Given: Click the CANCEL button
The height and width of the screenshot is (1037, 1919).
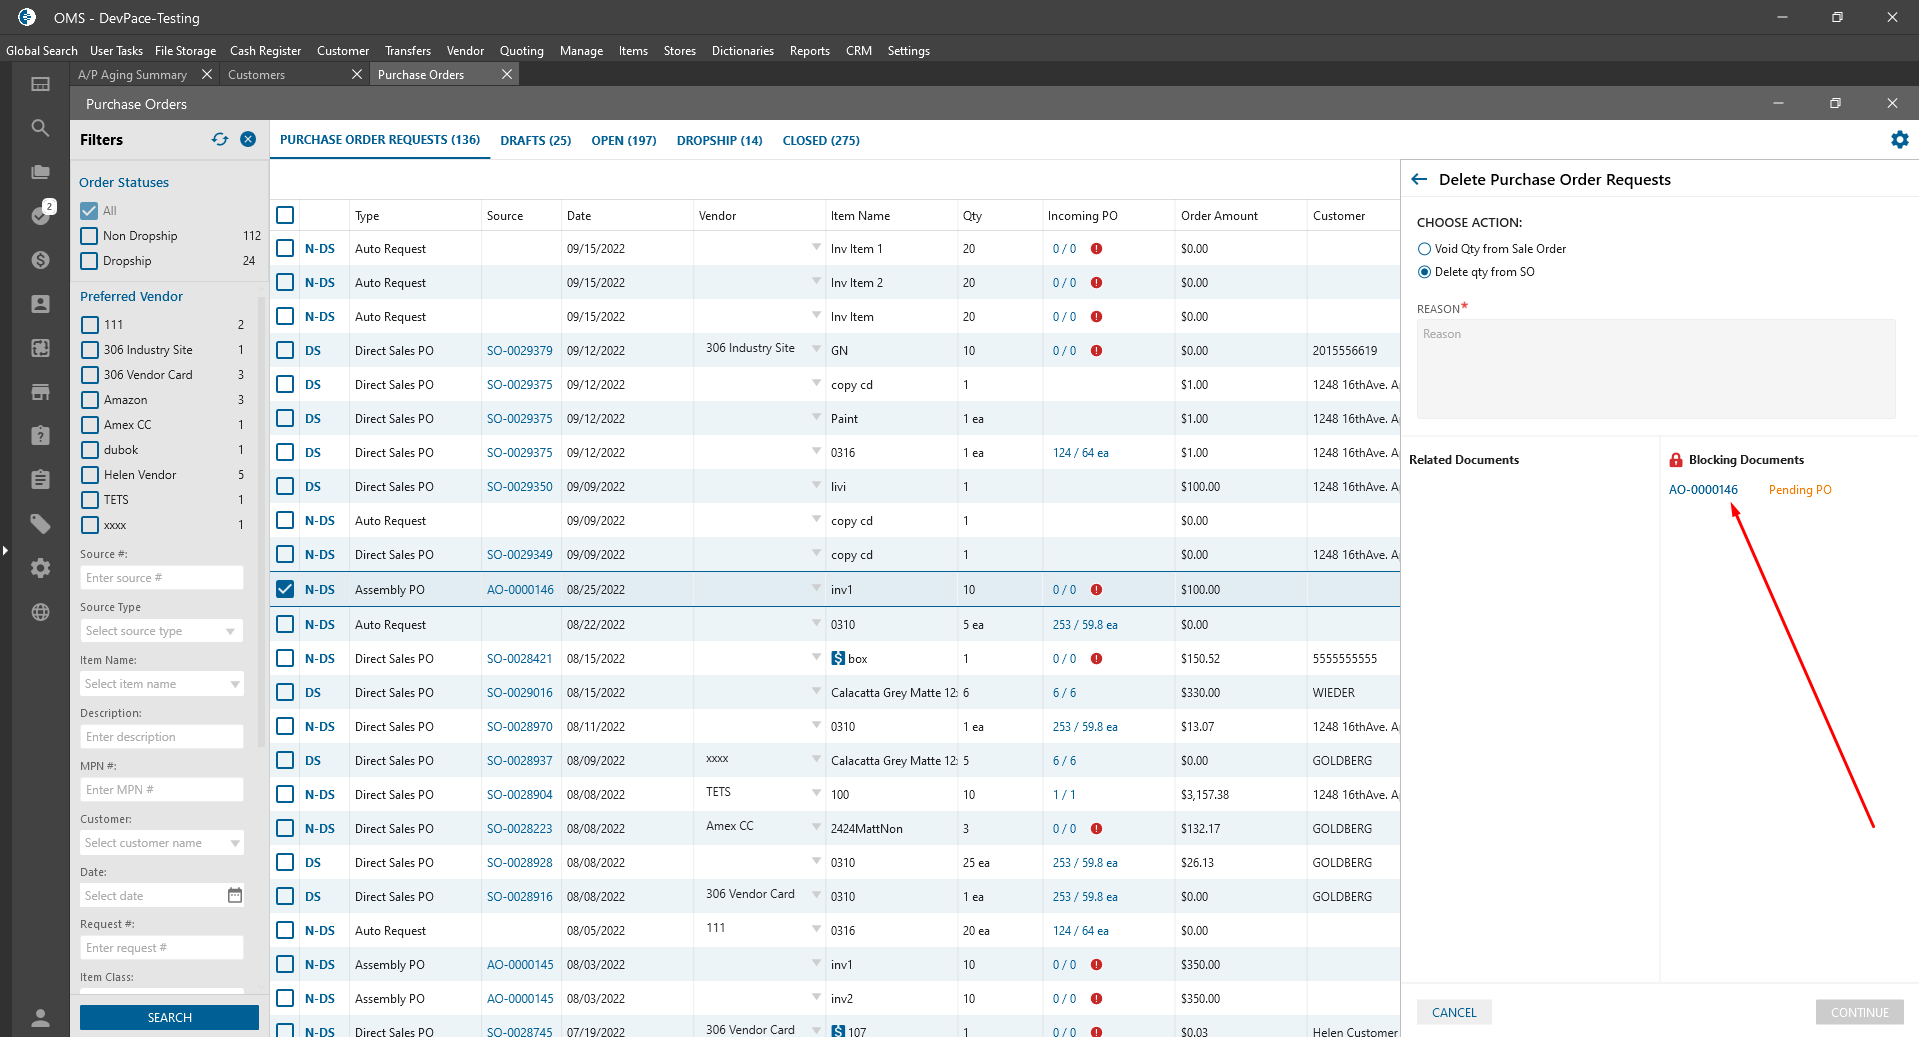Looking at the screenshot, I should [x=1453, y=1012].
